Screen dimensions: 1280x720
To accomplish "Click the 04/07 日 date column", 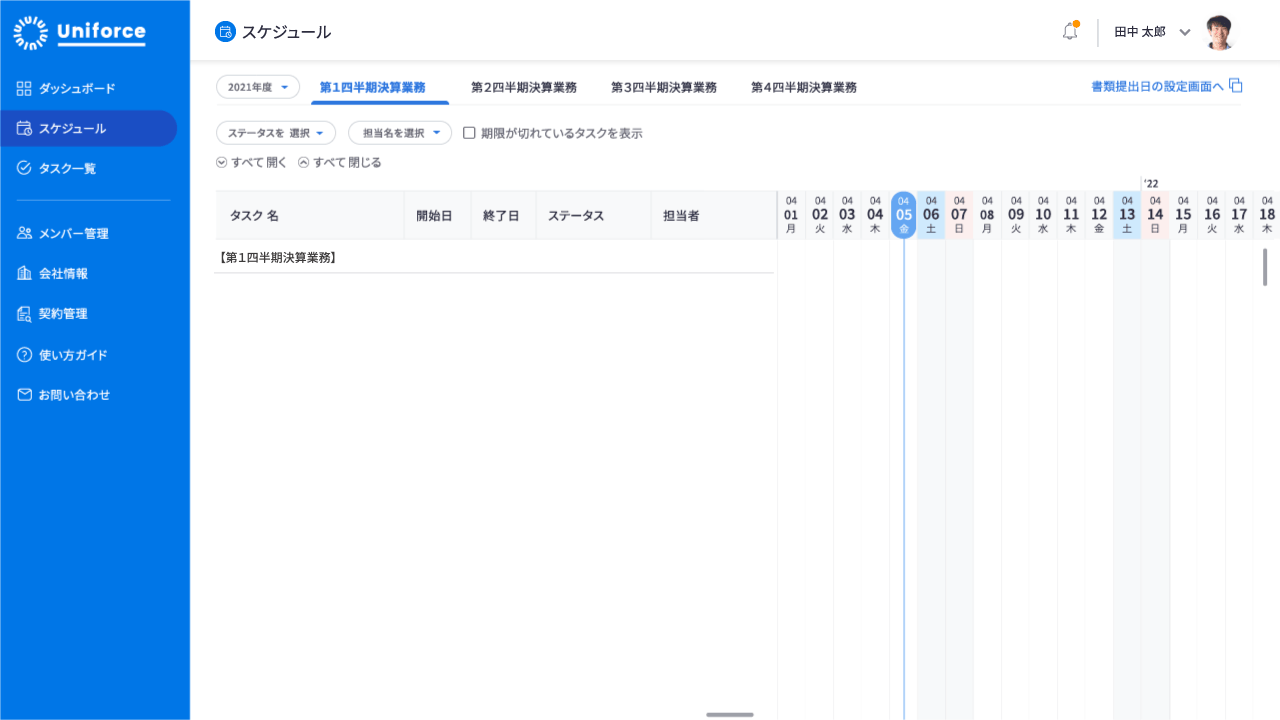I will pyautogui.click(x=959, y=214).
